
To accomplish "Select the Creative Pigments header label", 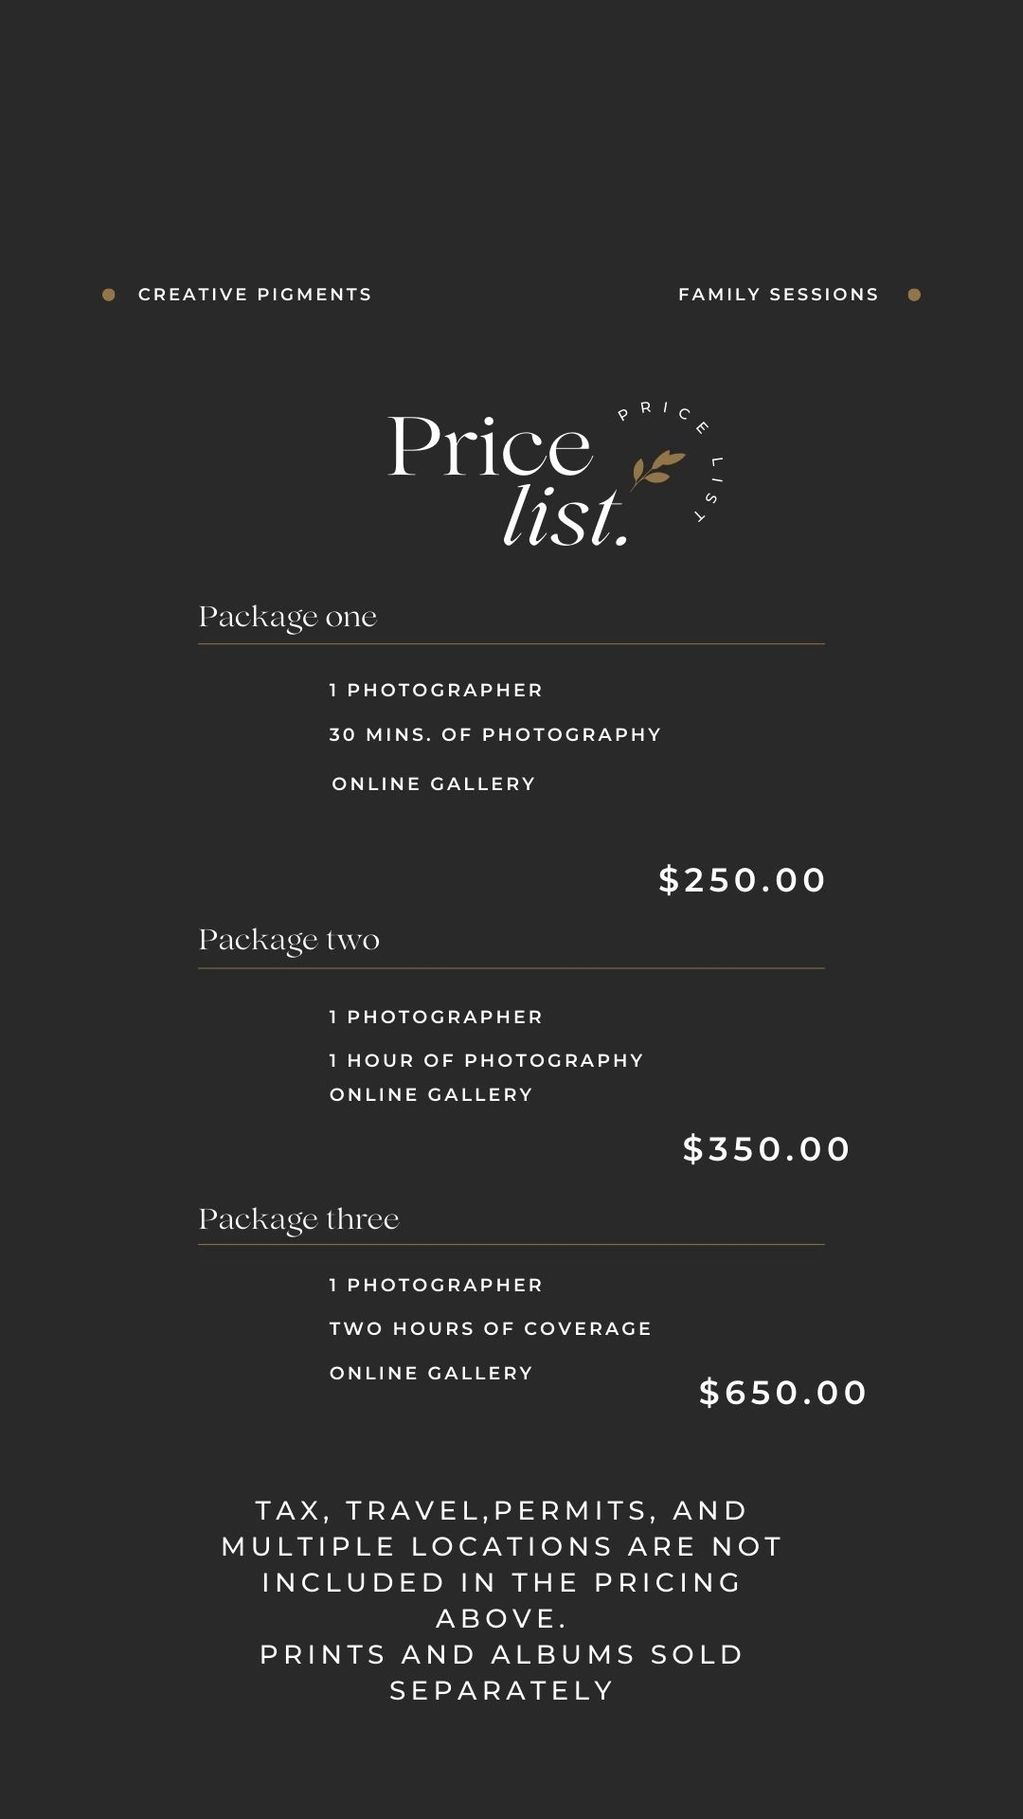I will pos(255,295).
